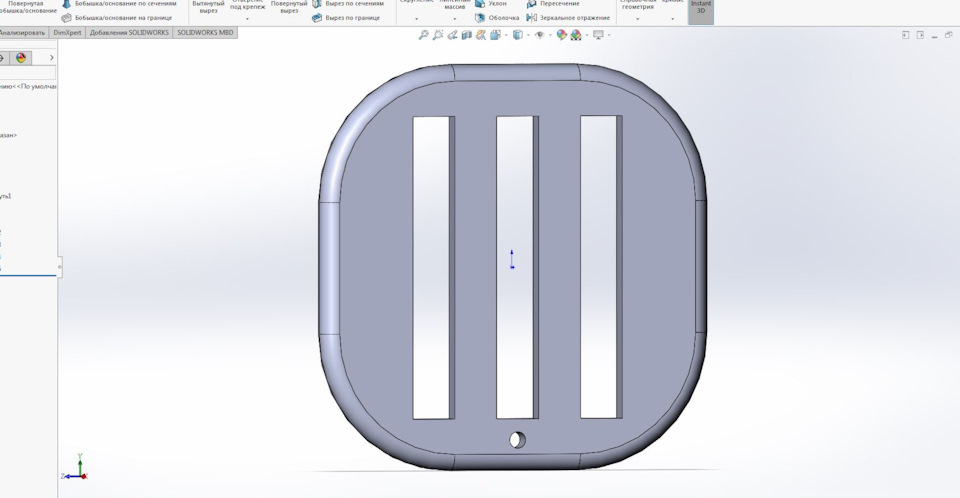
Task: Click Extruded Cut (Вытянутый вырез) button
Action: click(208, 7)
